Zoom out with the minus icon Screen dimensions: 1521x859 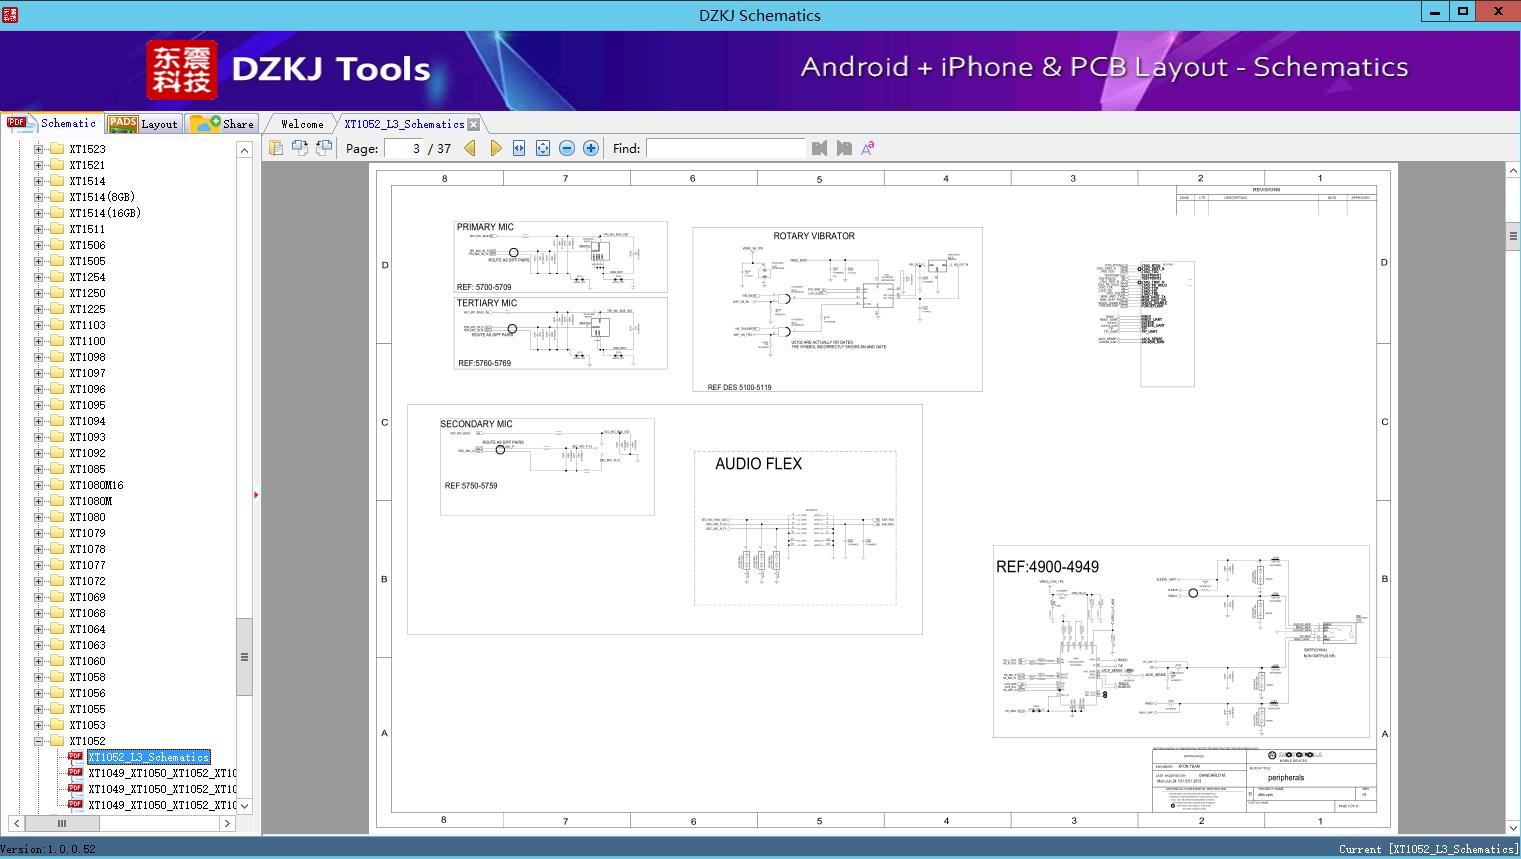567,148
